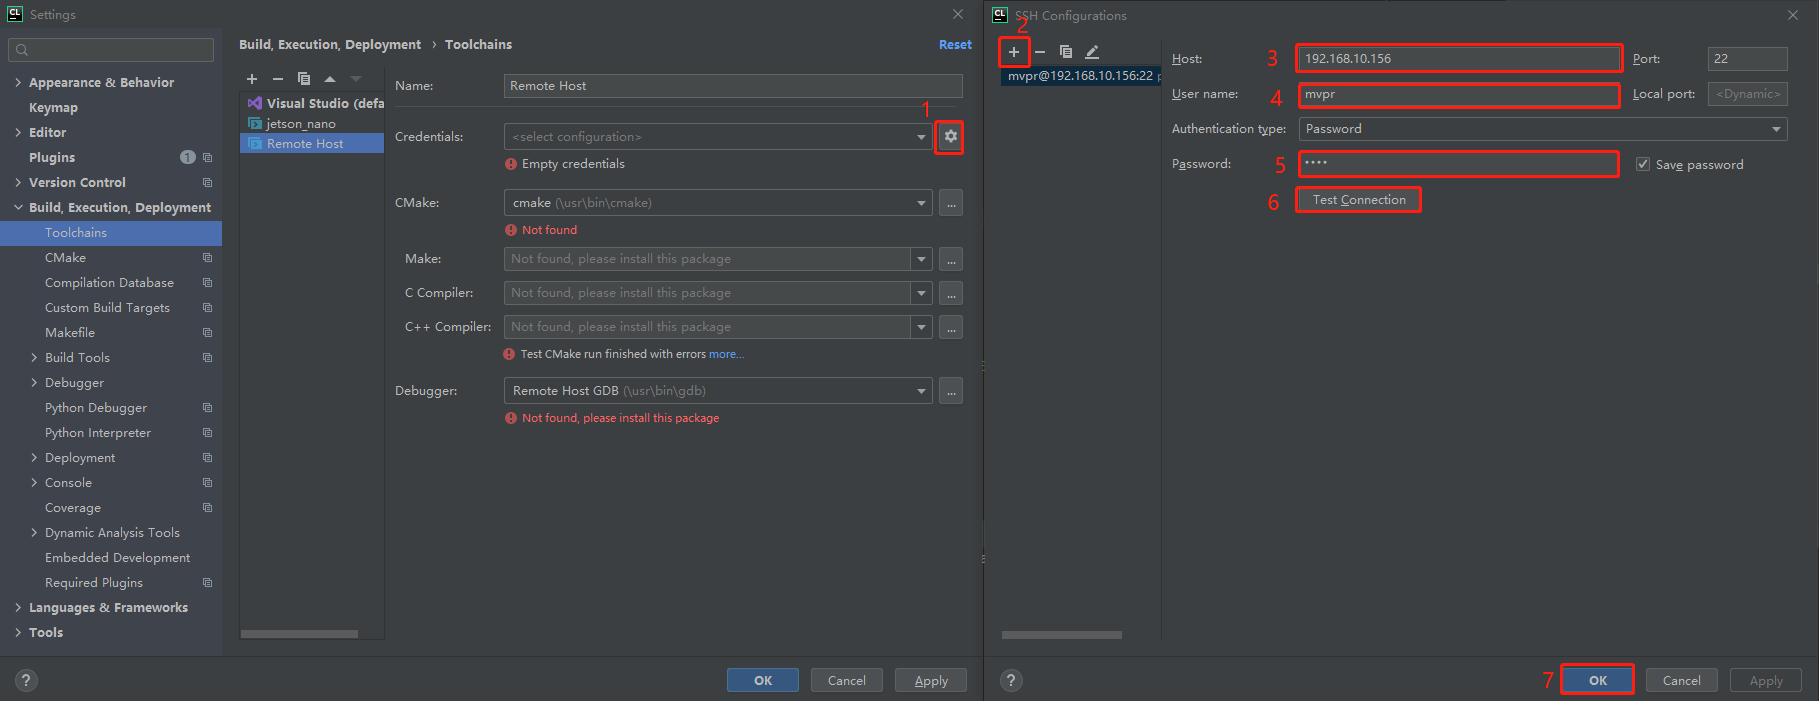
Task: Click the User name field
Action: click(x=1459, y=94)
